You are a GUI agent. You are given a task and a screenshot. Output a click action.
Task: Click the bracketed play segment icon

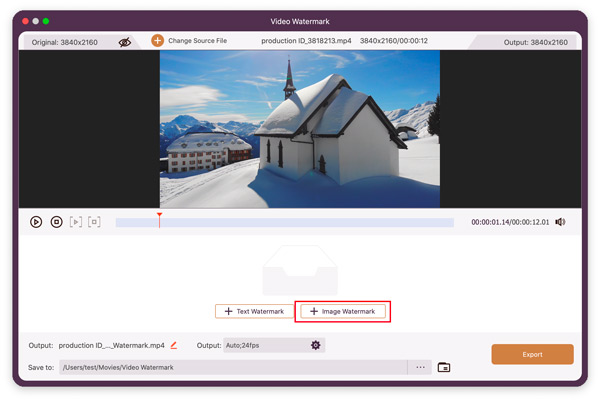[76, 222]
